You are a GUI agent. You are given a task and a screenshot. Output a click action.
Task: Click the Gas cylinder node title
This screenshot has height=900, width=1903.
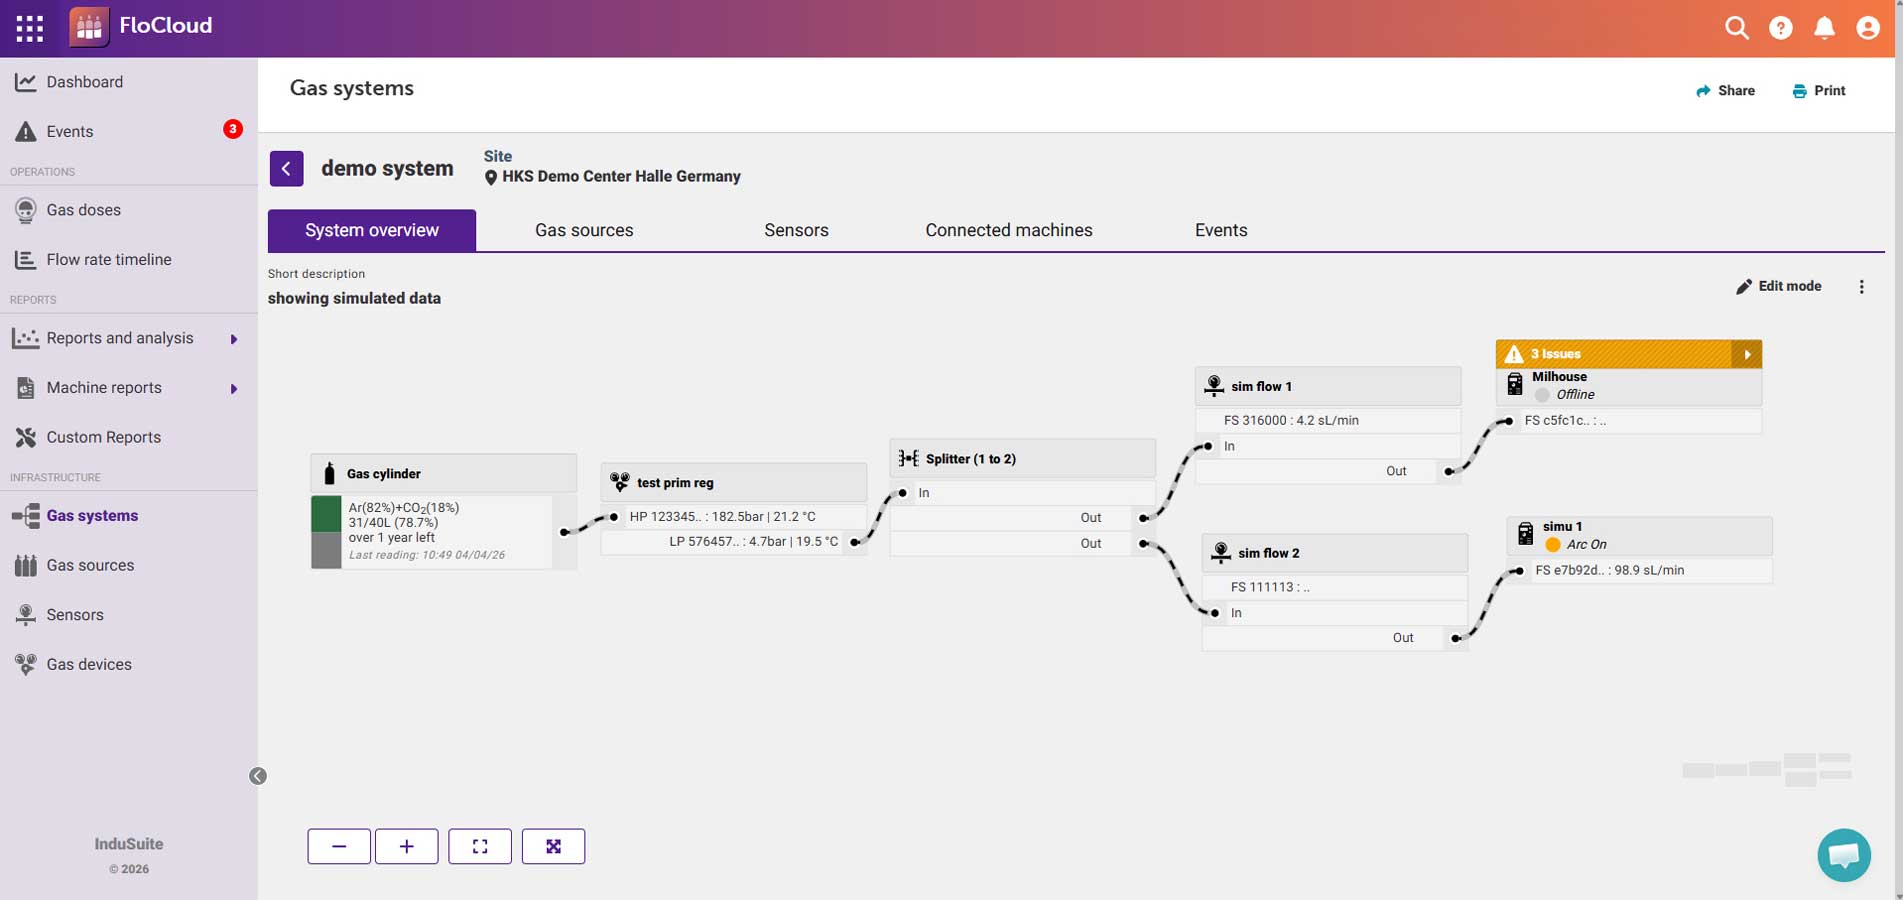click(384, 474)
